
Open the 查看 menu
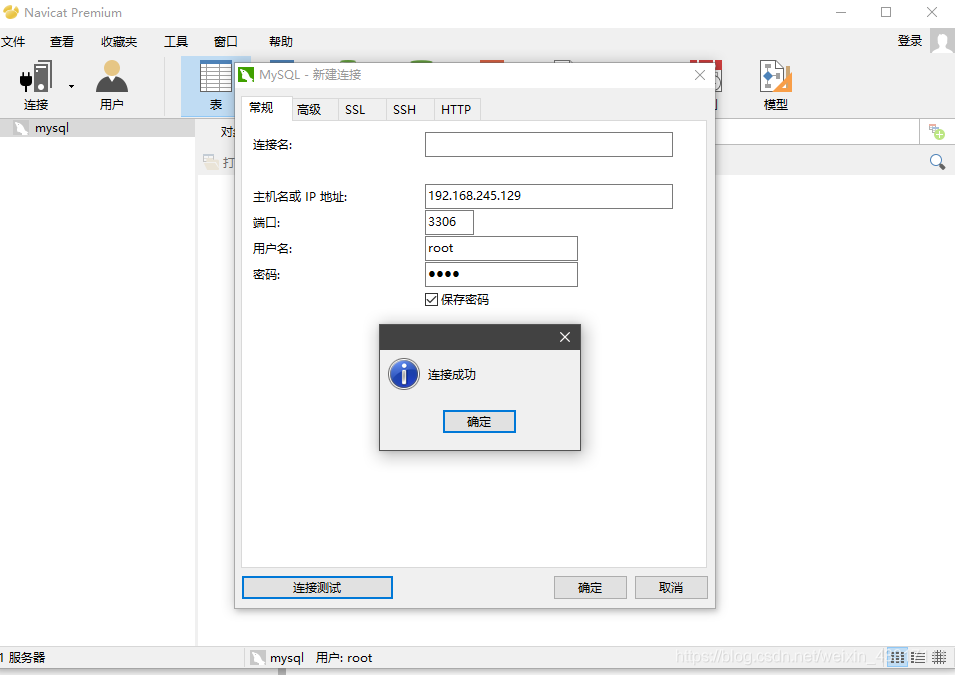tap(62, 41)
